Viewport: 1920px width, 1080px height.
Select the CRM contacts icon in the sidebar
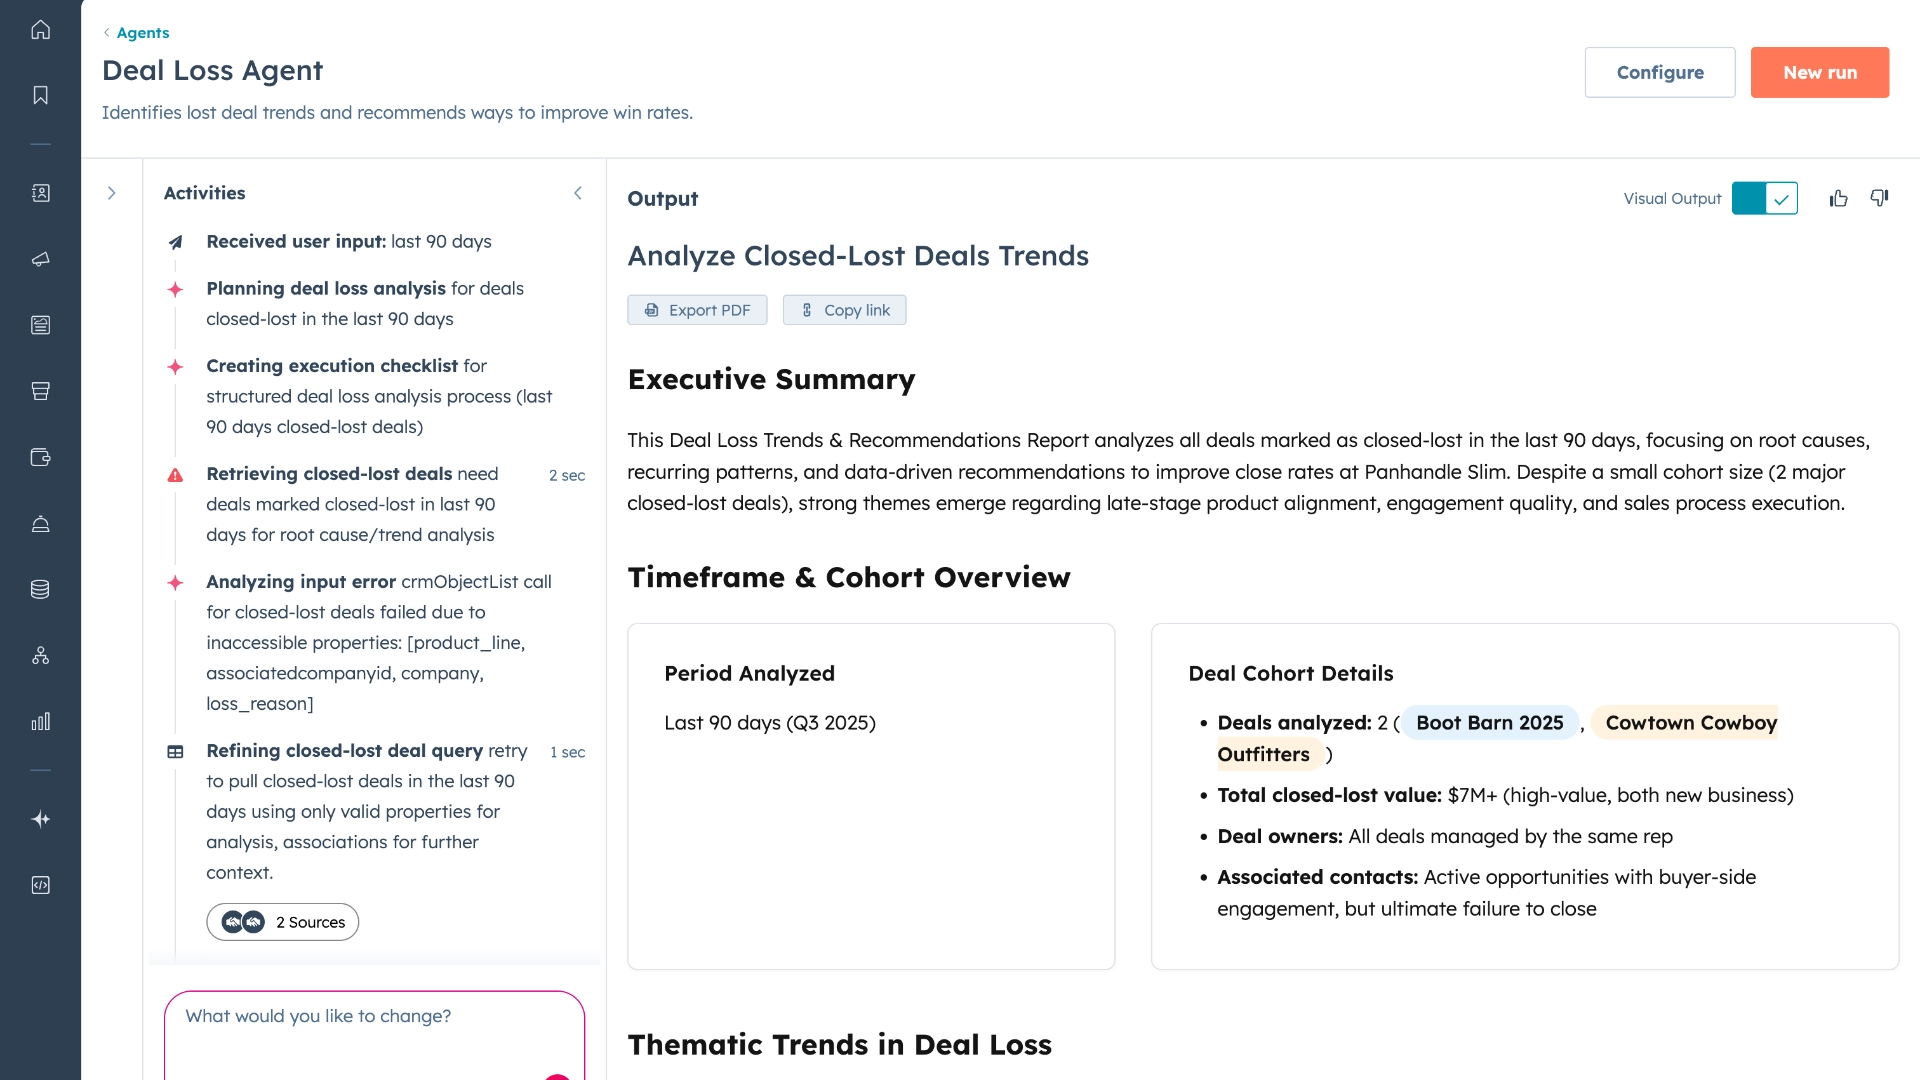pos(40,194)
